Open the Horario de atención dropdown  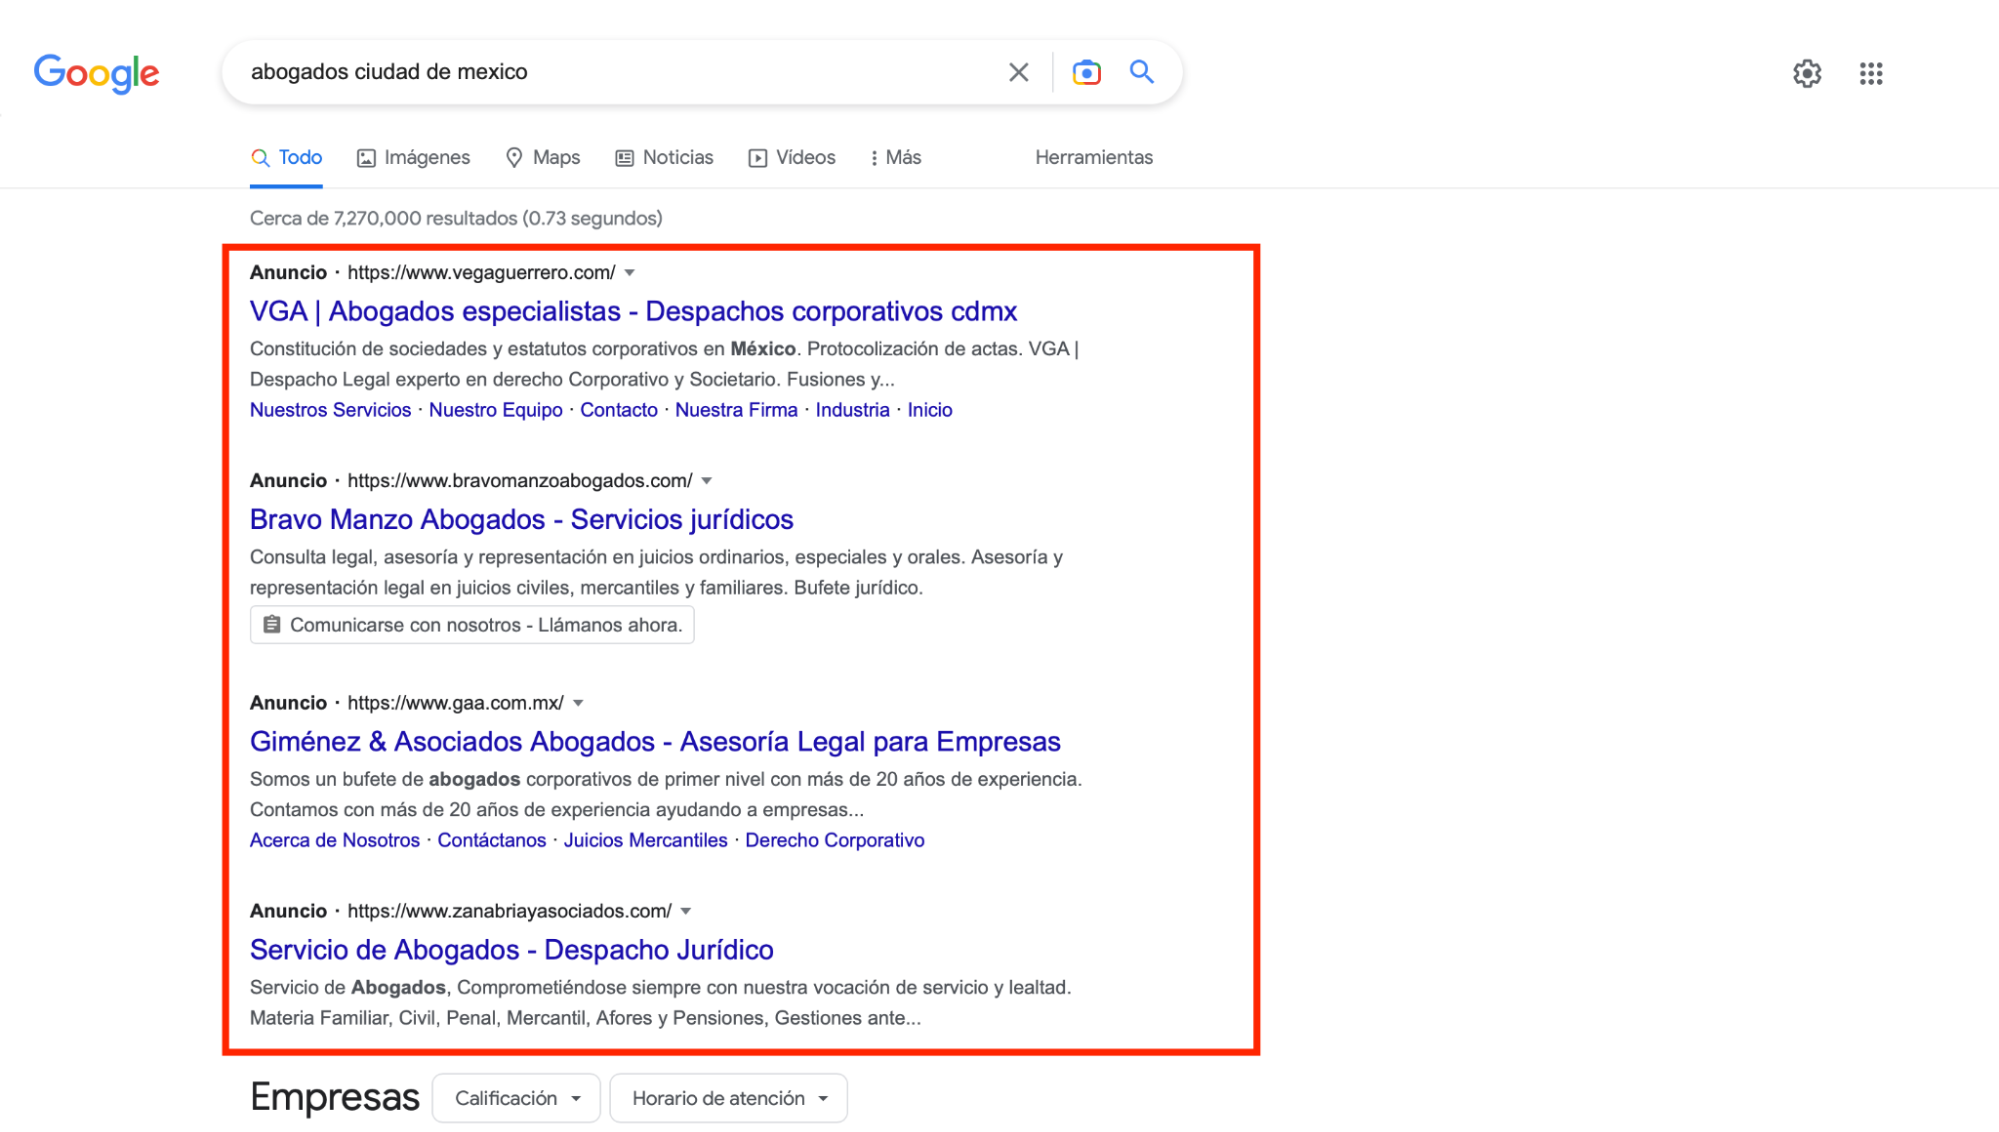coord(728,1098)
